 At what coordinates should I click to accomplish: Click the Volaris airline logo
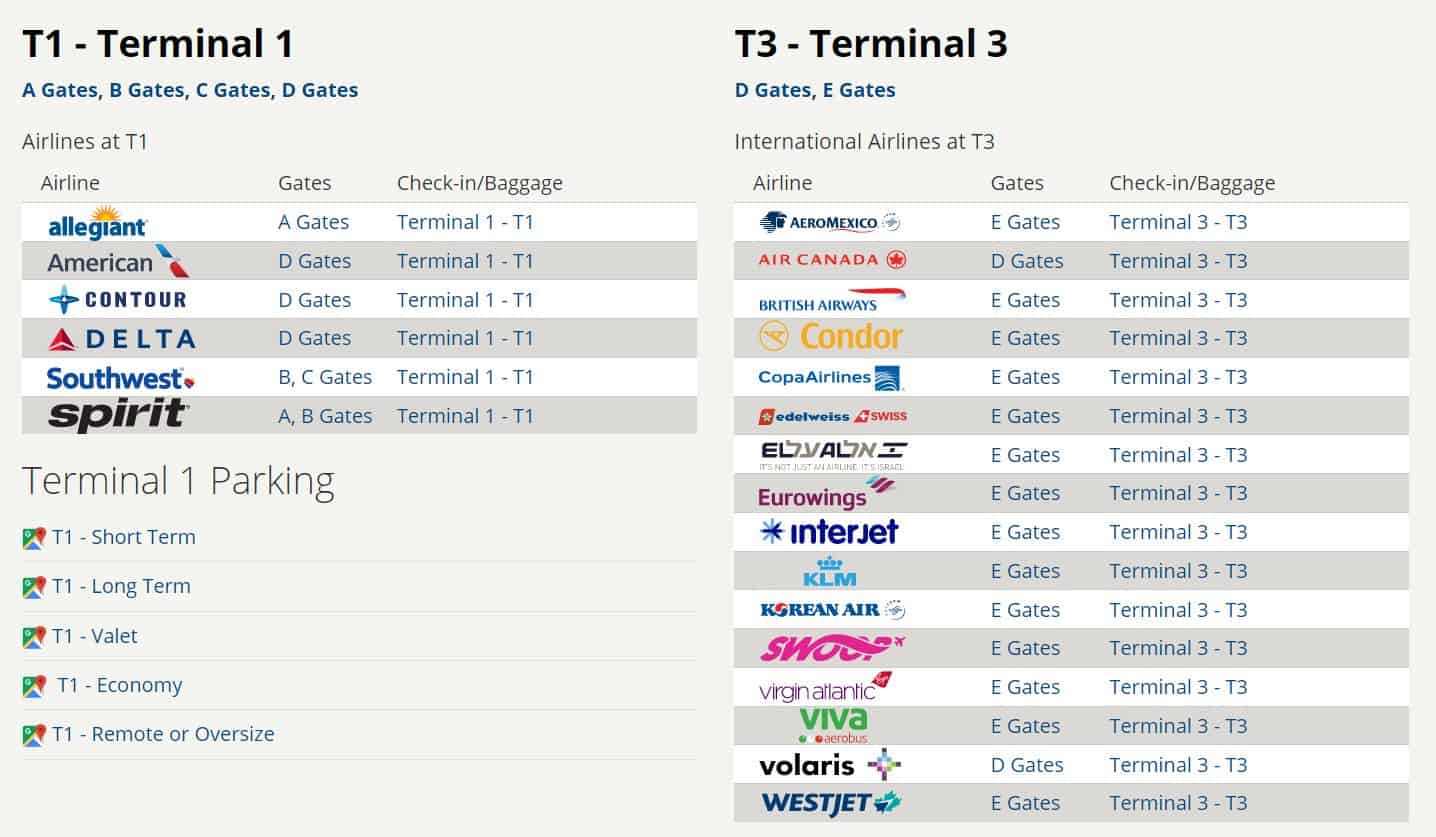click(x=830, y=765)
